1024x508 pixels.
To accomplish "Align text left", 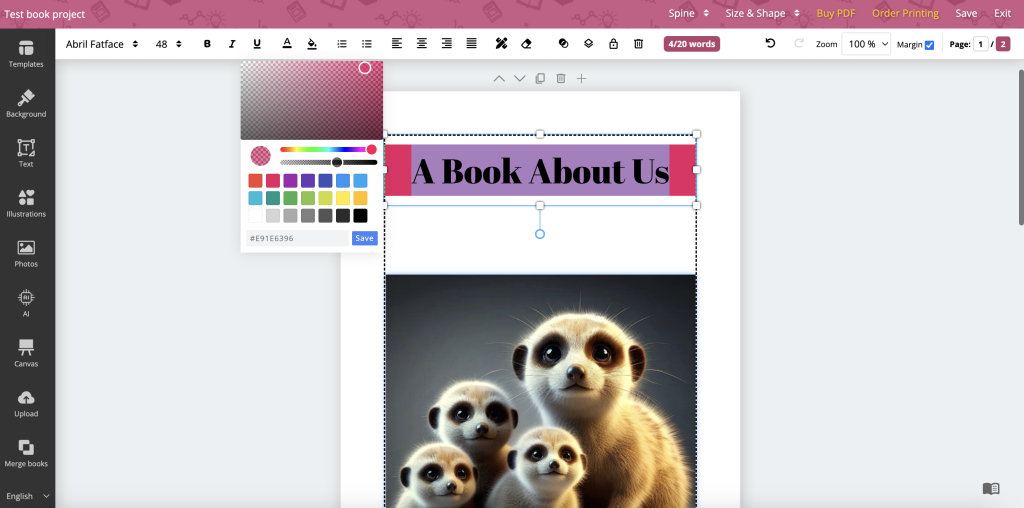I will [x=396, y=44].
